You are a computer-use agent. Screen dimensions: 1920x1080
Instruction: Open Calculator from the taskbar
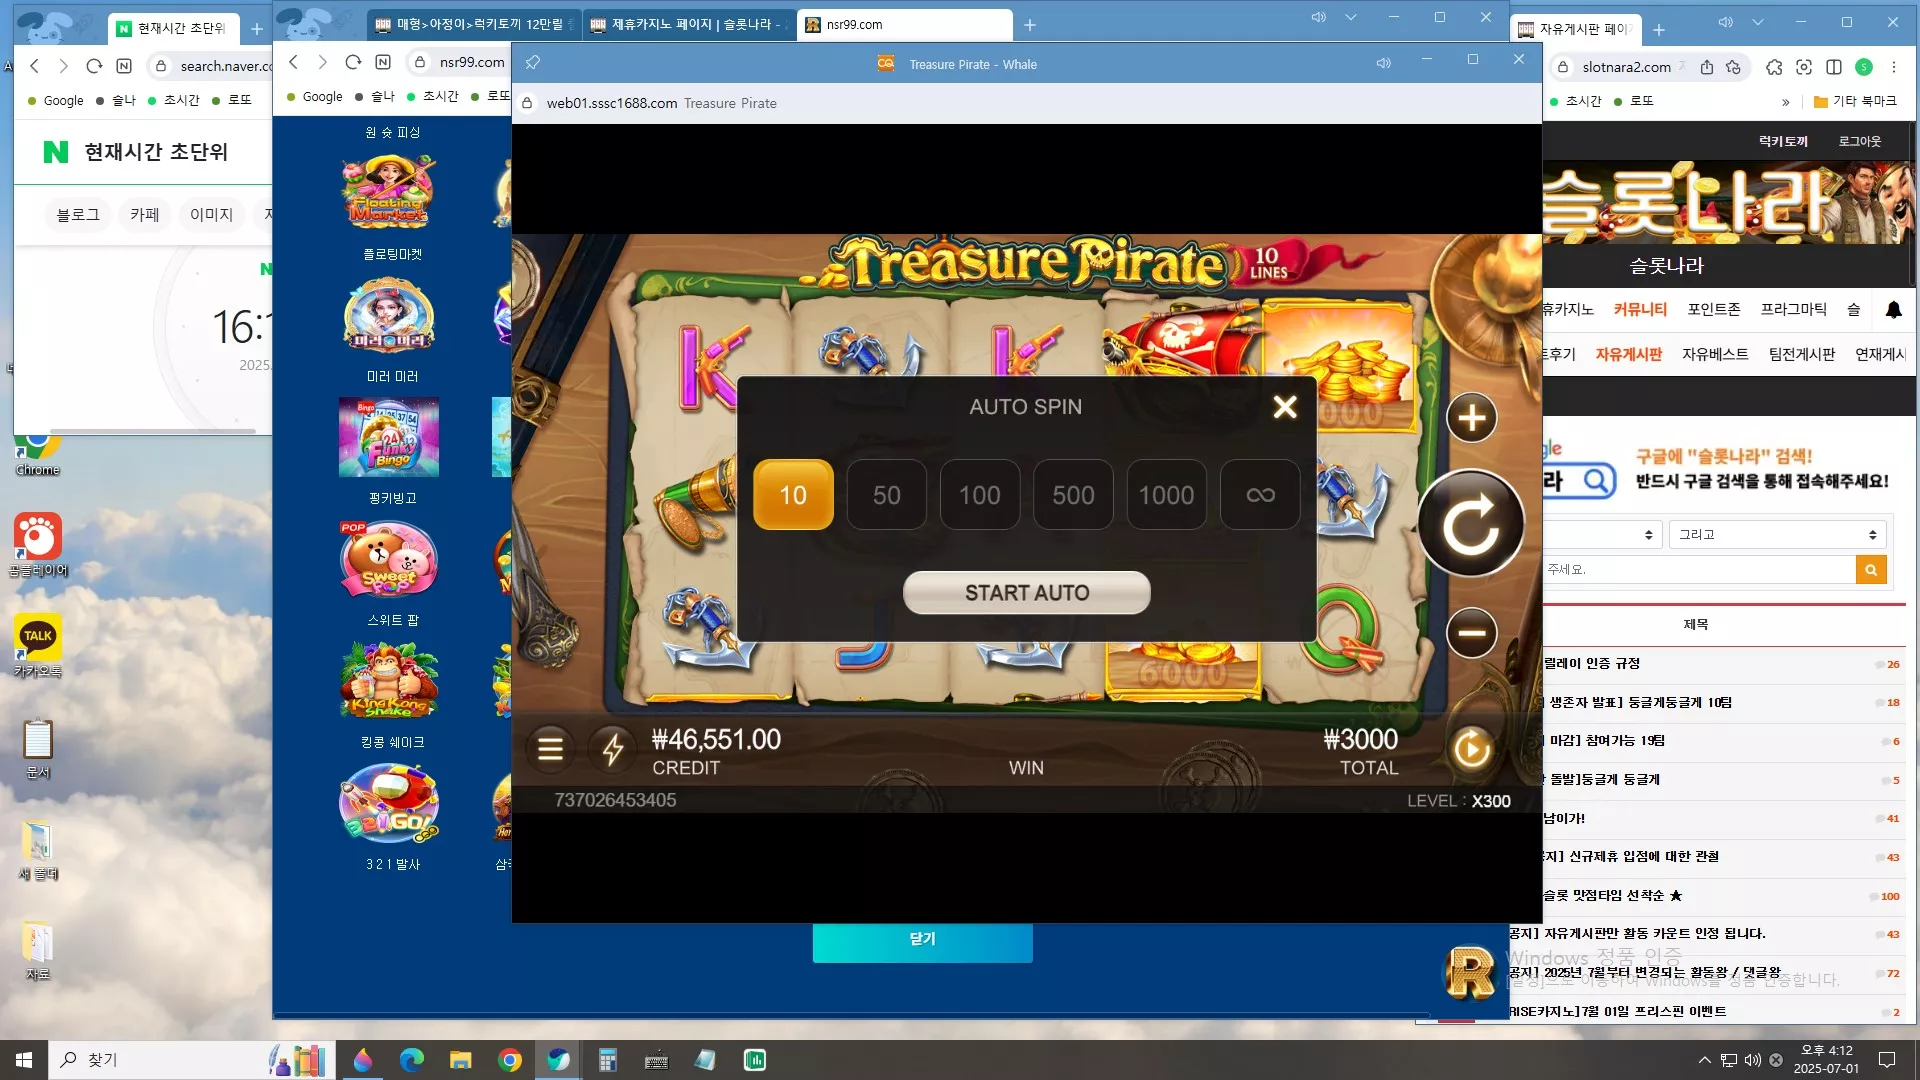point(607,1060)
